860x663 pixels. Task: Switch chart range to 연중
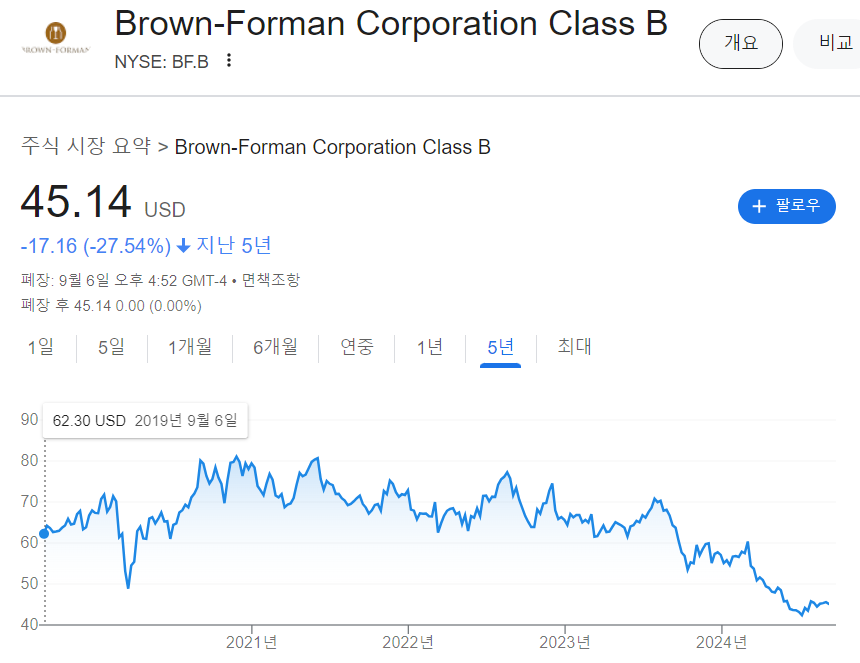[x=357, y=347]
